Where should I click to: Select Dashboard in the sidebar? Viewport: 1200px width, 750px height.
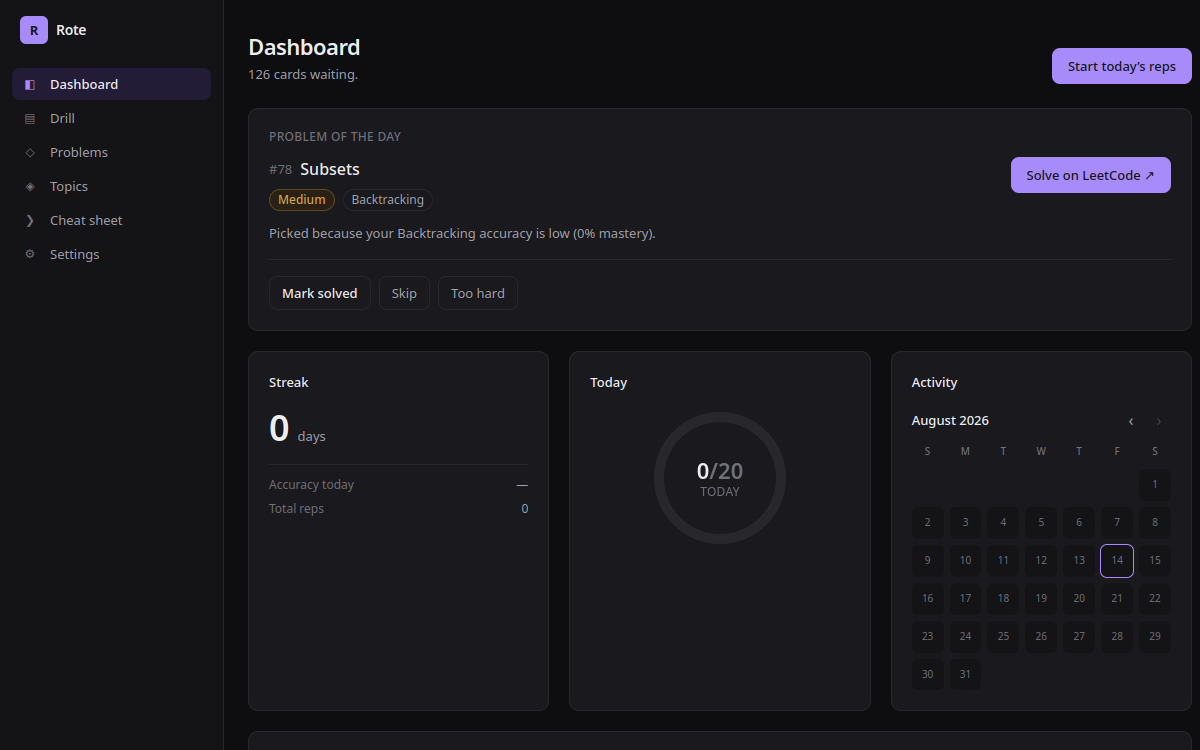111,84
